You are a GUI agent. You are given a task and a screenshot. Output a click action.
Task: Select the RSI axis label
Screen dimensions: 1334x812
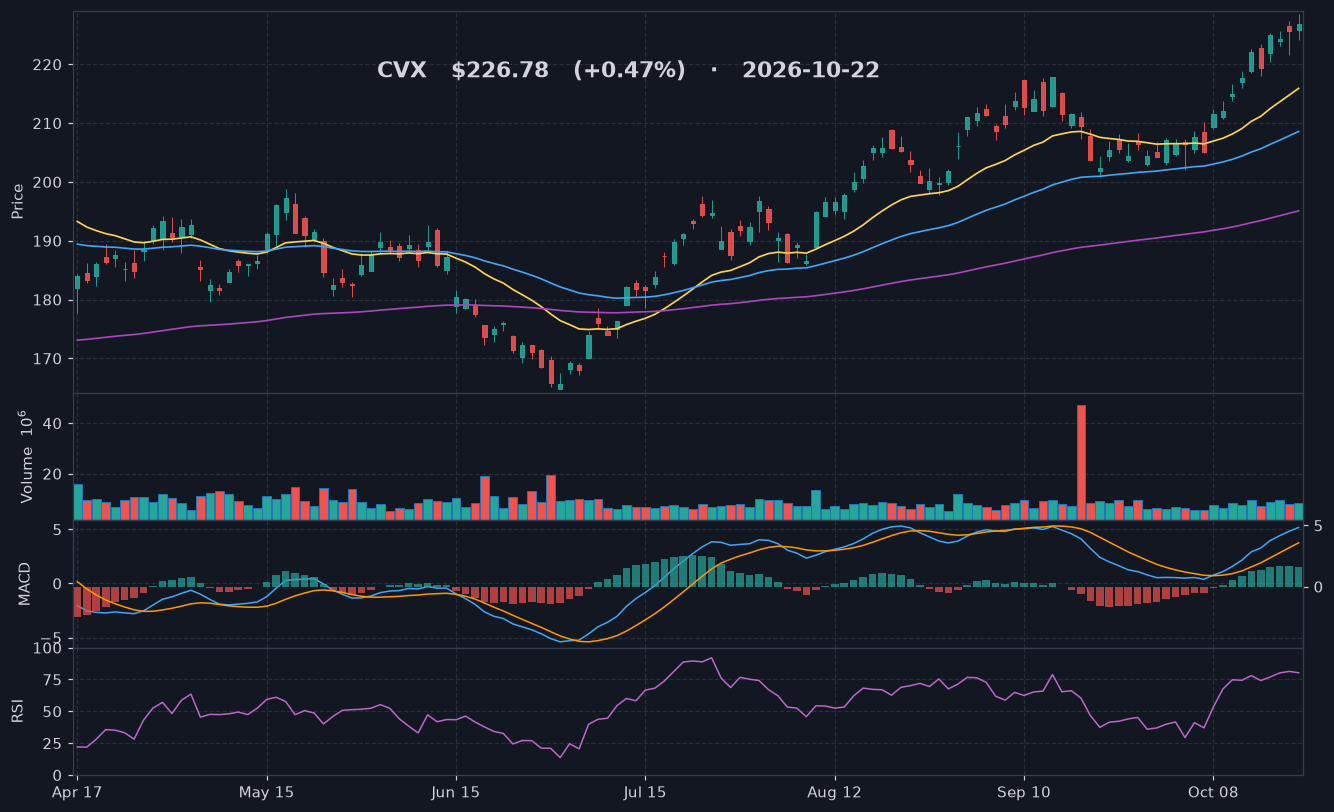coord(18,711)
